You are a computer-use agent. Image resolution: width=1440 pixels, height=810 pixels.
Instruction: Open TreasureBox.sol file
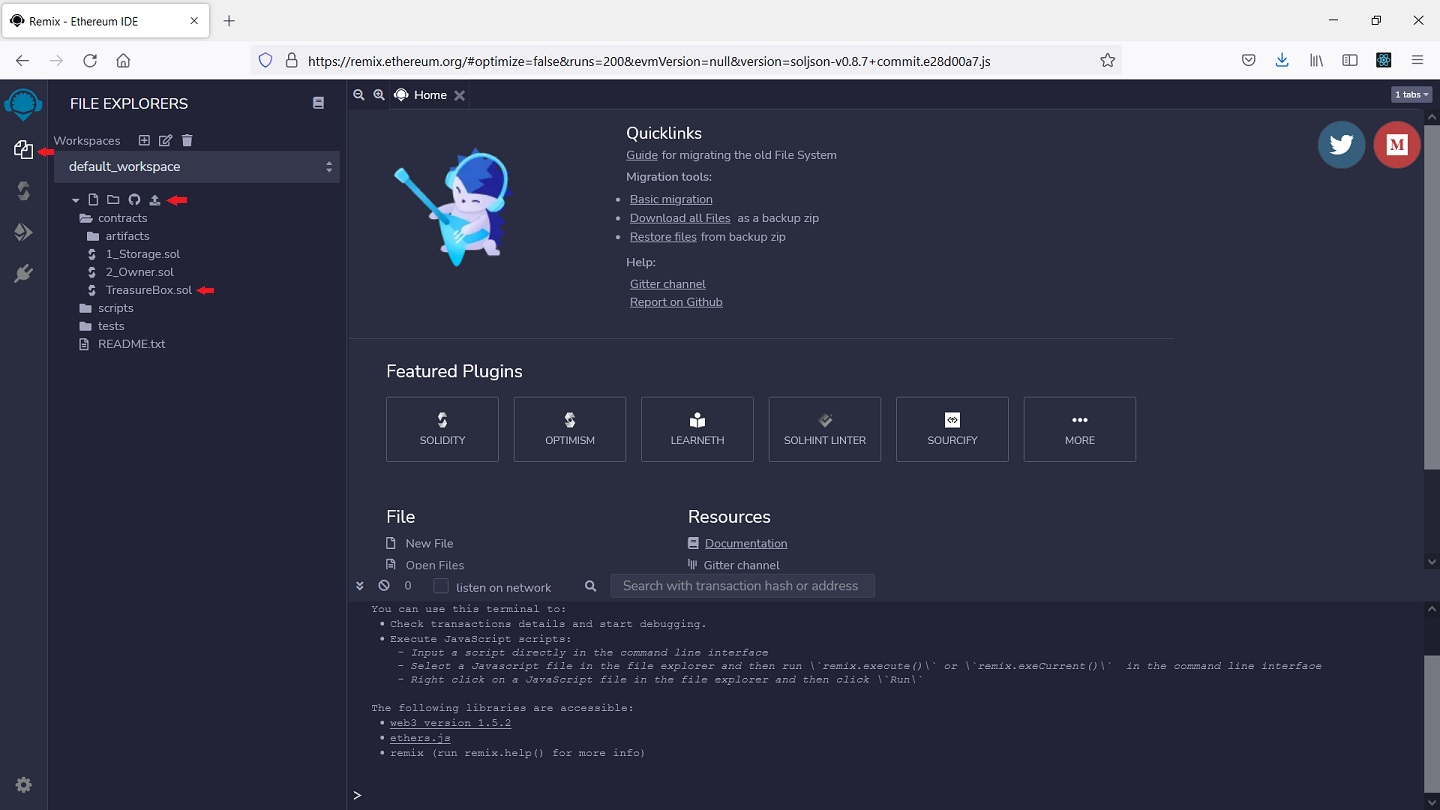tap(148, 290)
